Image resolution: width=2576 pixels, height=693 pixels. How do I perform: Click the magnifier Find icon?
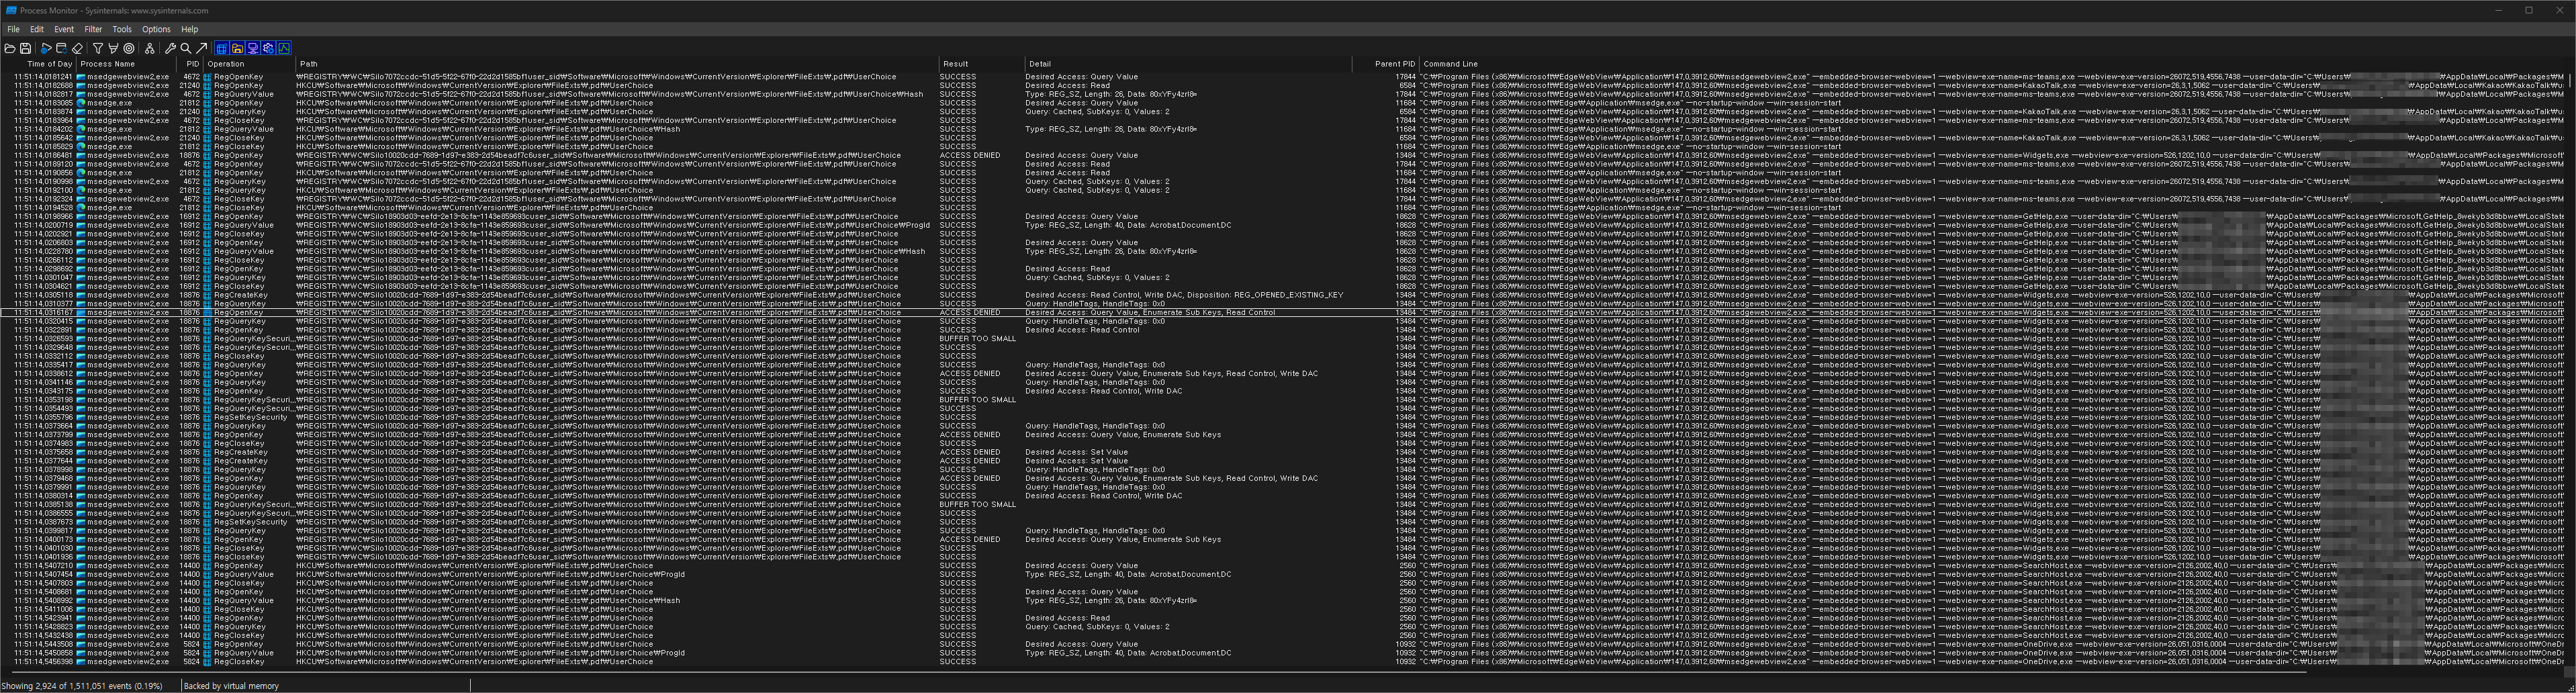[186, 48]
